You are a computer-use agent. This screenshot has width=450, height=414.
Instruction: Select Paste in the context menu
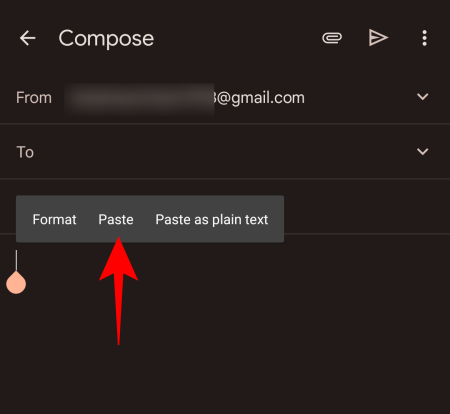116,219
